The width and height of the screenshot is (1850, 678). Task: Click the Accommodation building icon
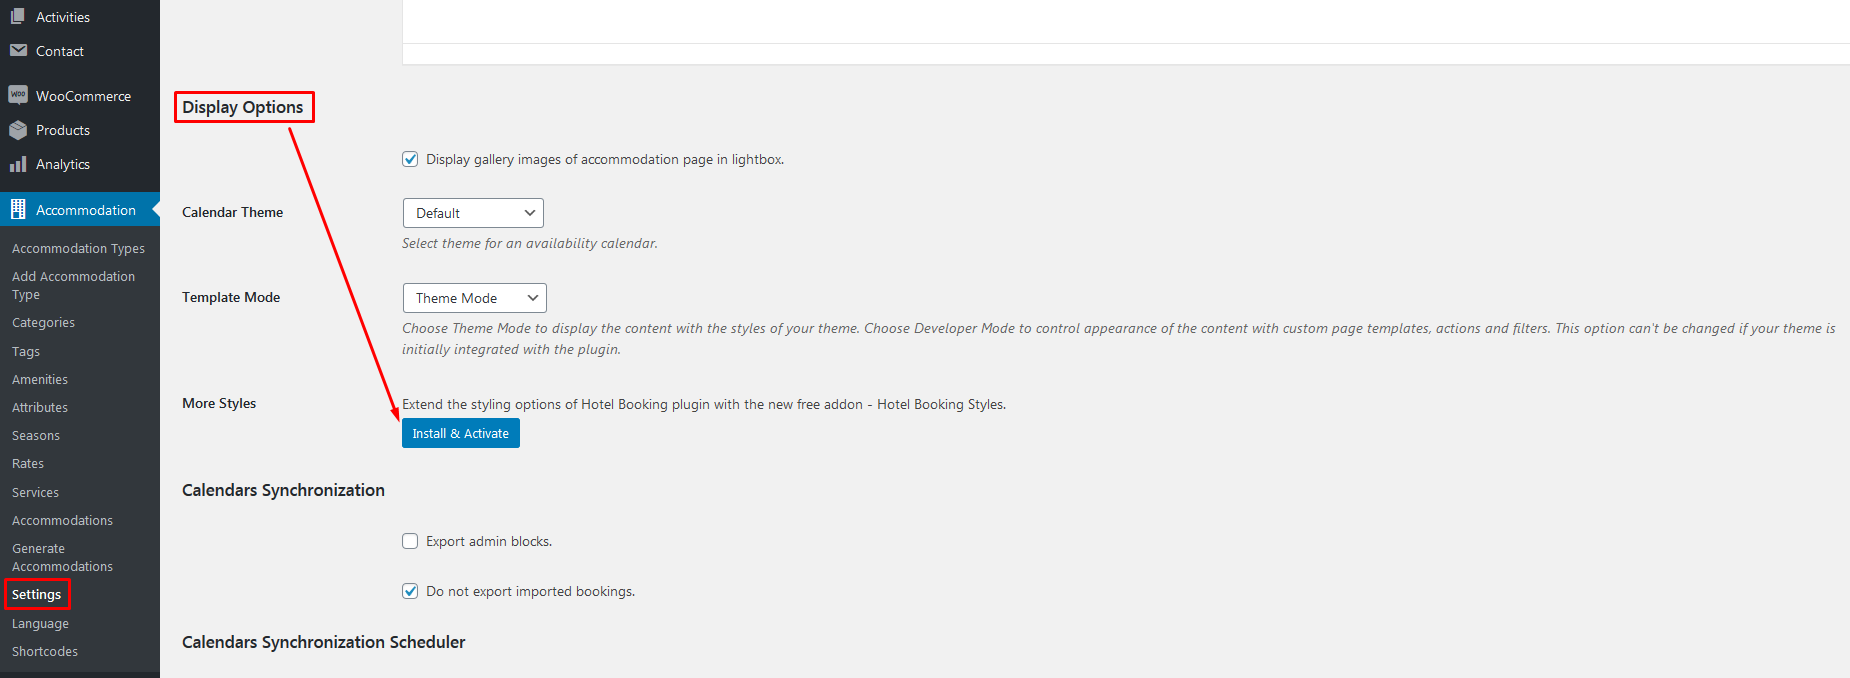(18, 209)
